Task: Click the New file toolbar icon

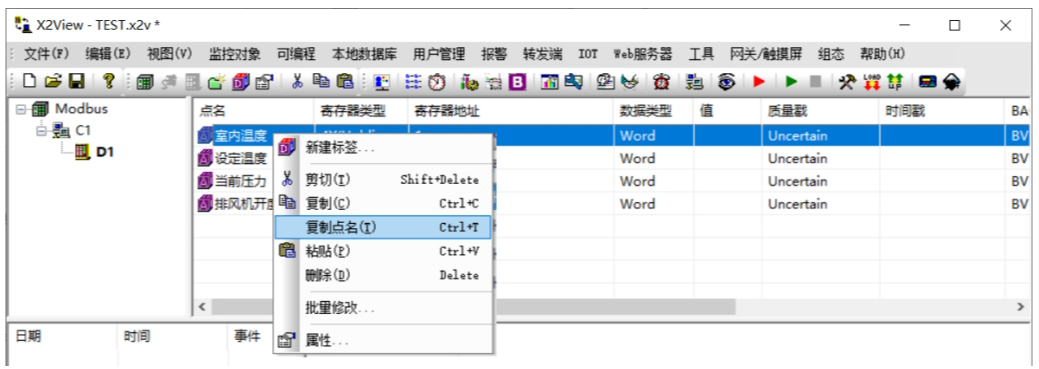Action: (x=30, y=81)
